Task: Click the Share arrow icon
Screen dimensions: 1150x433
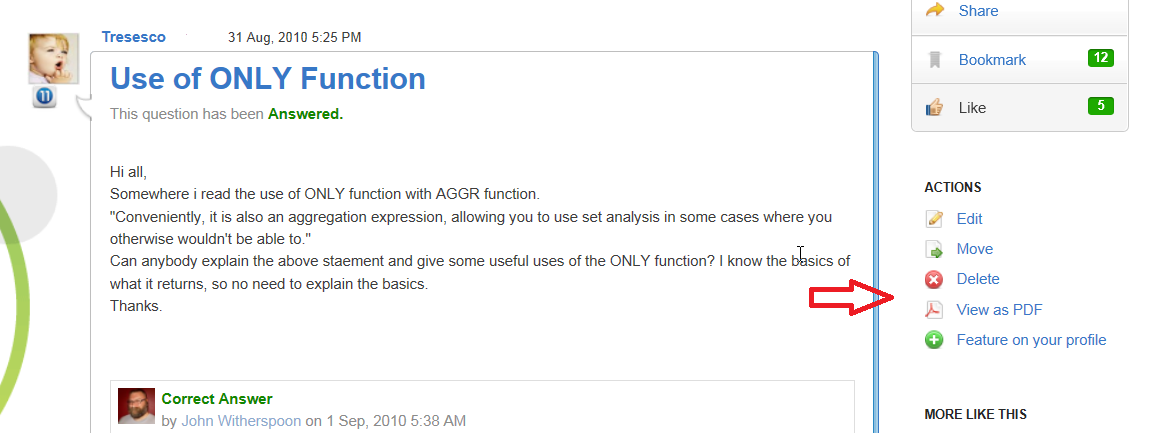Action: tap(935, 10)
